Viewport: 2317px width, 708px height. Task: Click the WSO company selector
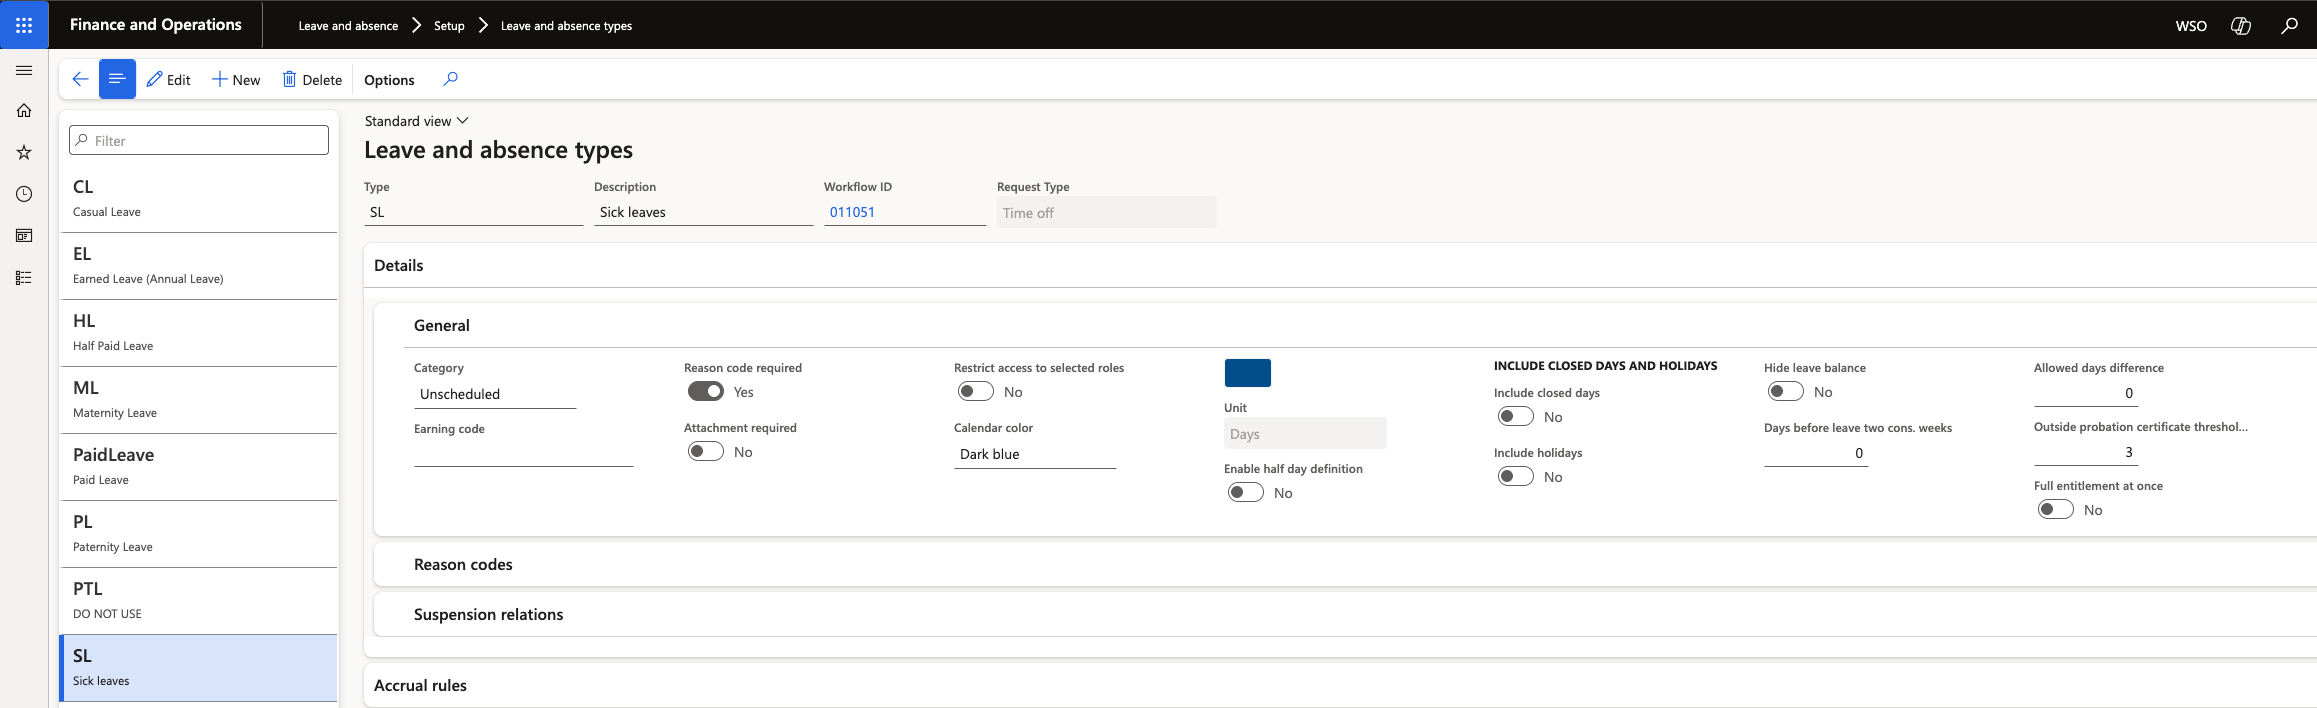coord(2191,26)
